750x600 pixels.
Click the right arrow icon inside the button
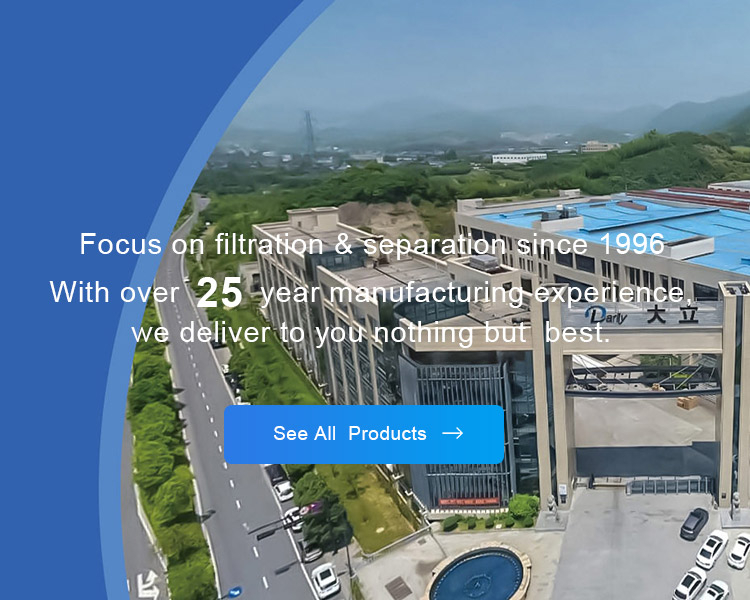click(x=452, y=433)
